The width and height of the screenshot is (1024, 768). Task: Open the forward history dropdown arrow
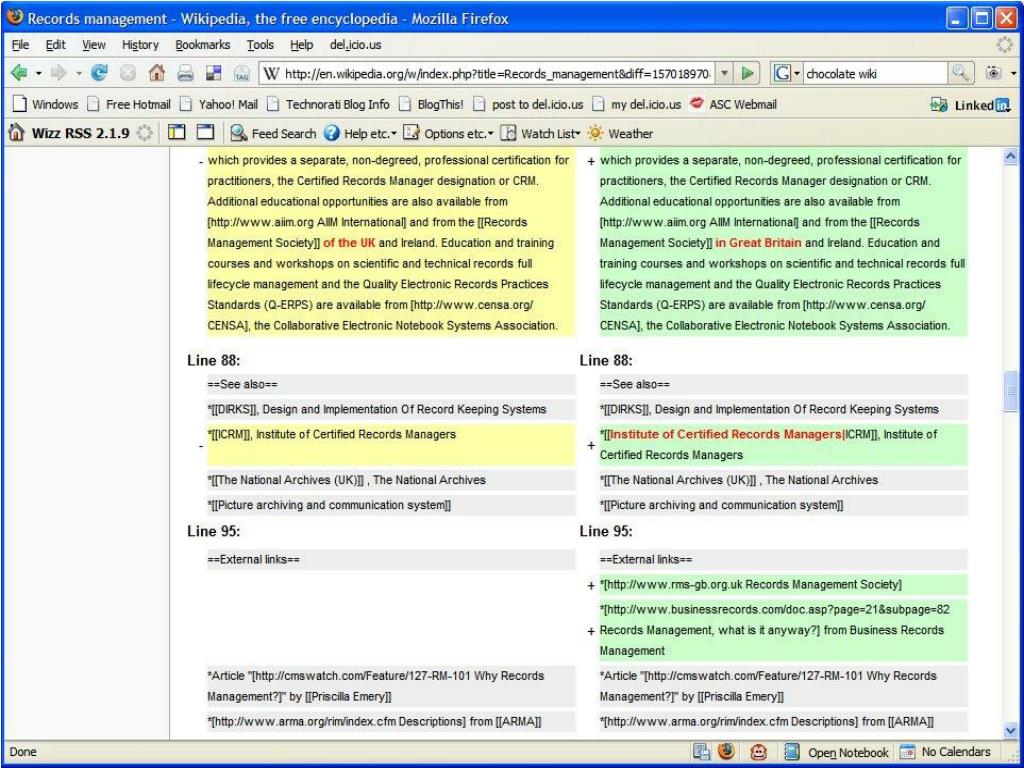point(78,73)
